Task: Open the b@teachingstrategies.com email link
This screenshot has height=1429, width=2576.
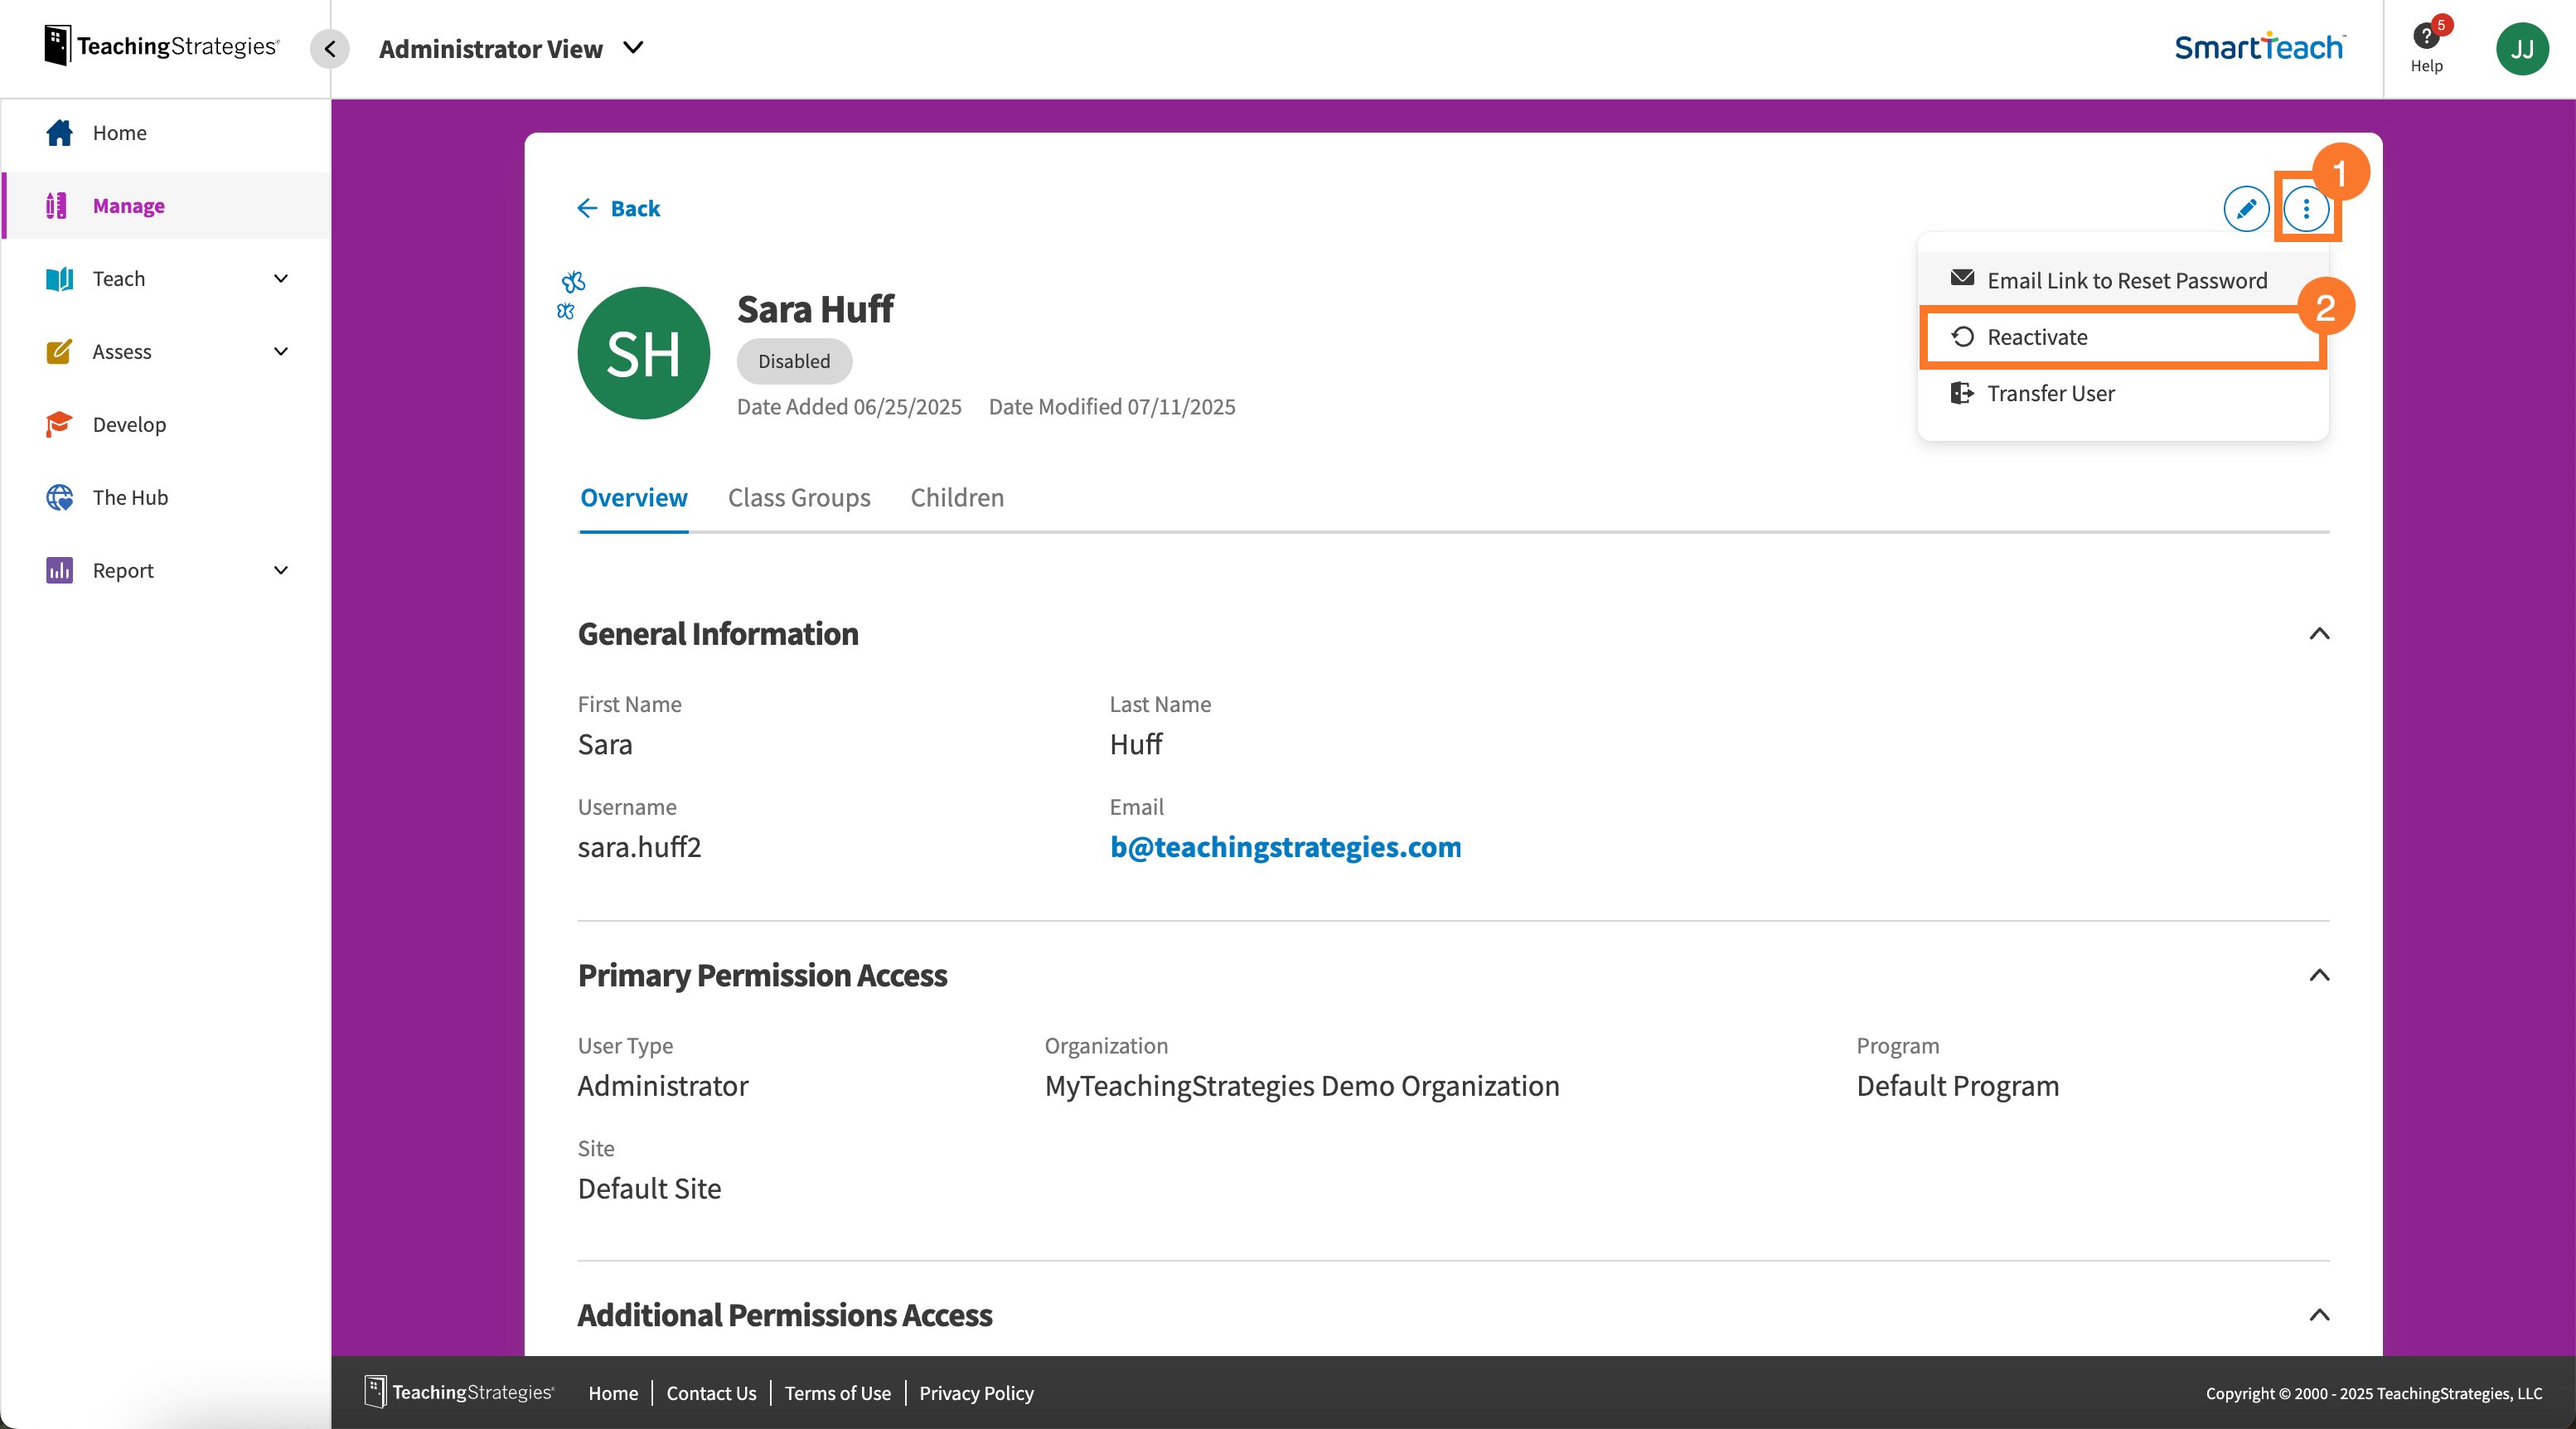Action: (x=1285, y=847)
